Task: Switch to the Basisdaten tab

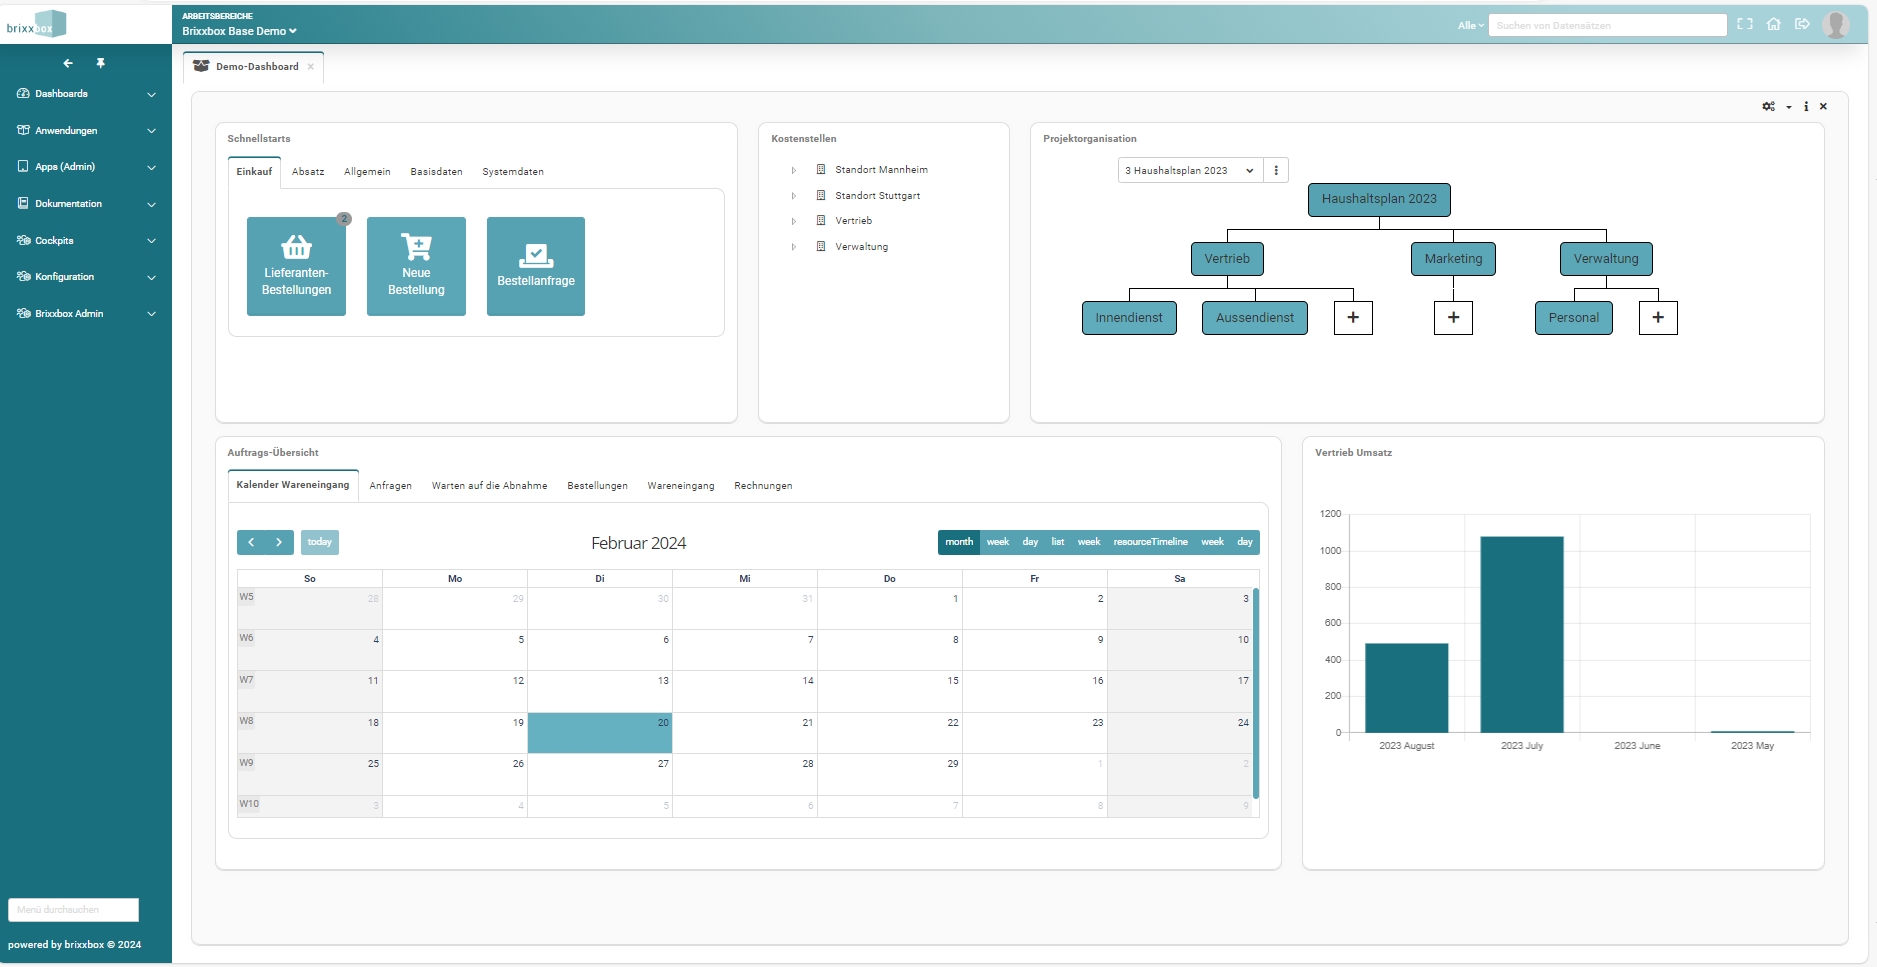Action: 436,172
